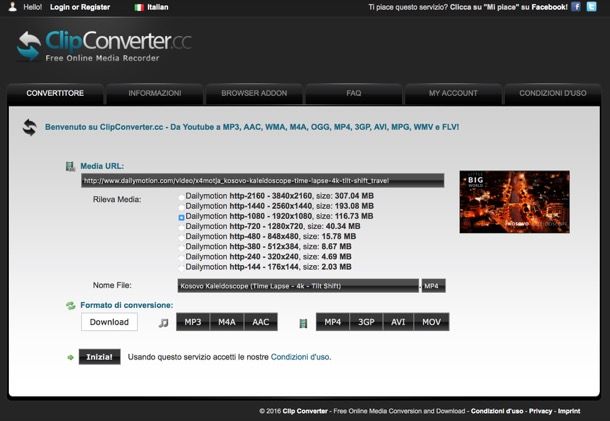Select the http-380 512x384 radio option

(x=181, y=248)
